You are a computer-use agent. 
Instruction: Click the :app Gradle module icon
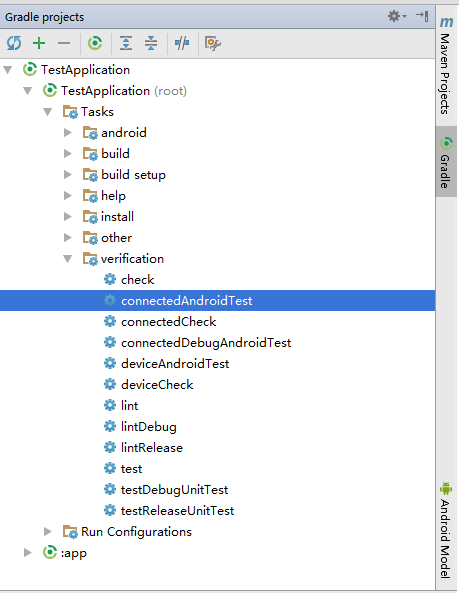50,552
